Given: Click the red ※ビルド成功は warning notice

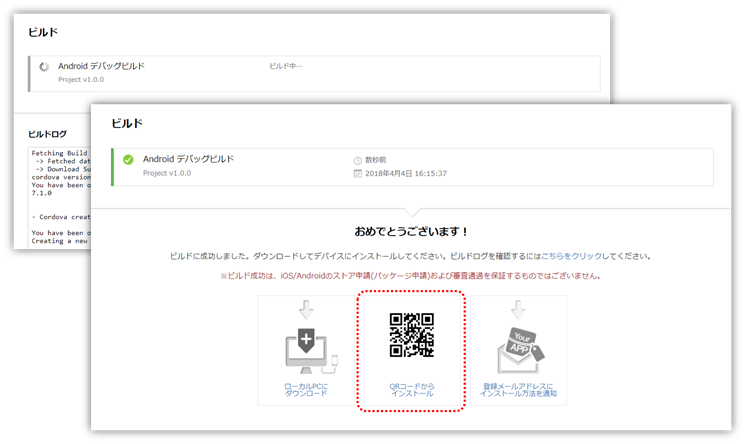Looking at the screenshot, I should [411, 276].
